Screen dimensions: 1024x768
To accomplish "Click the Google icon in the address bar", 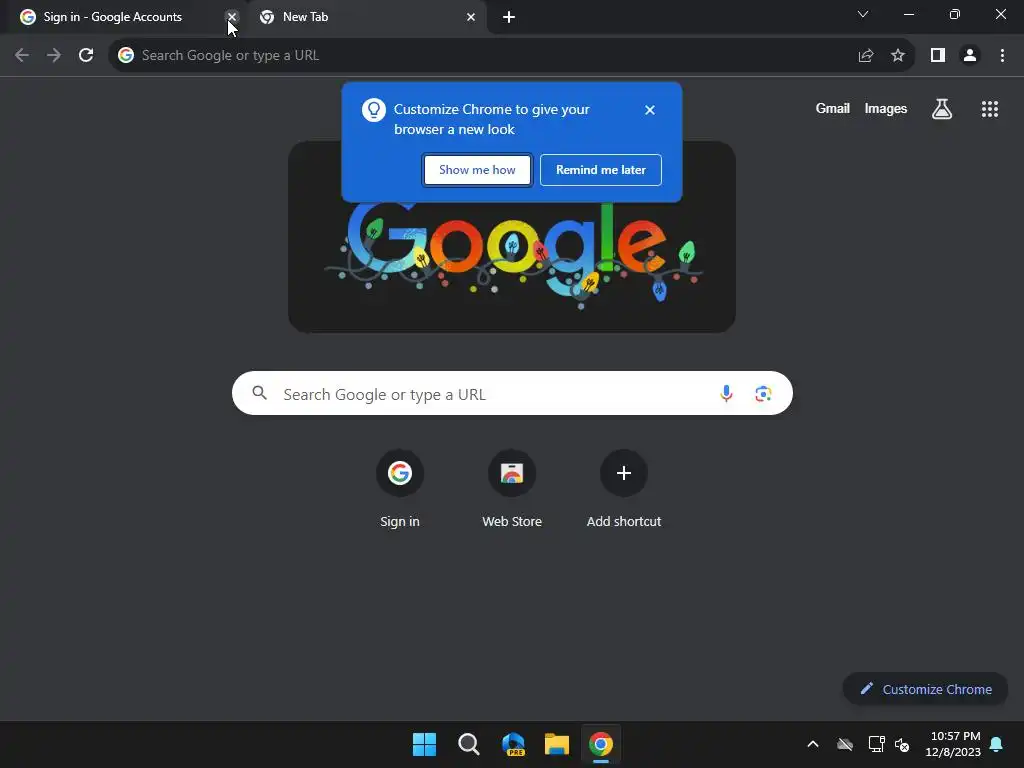I will point(126,56).
